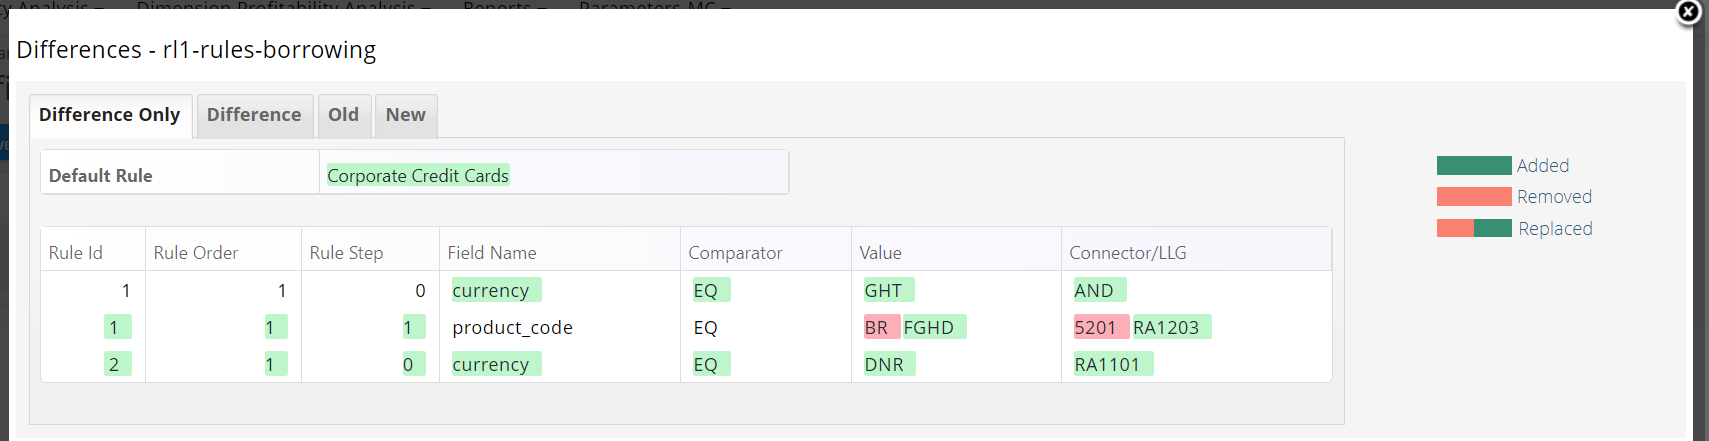
Task: Select the product_code field name cell
Action: click(513, 328)
